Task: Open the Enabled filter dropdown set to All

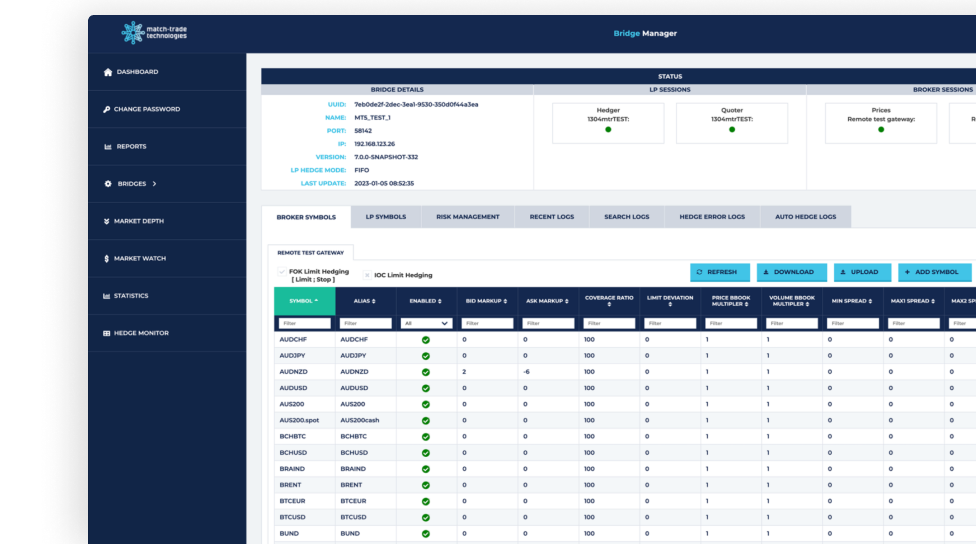Action: point(426,324)
